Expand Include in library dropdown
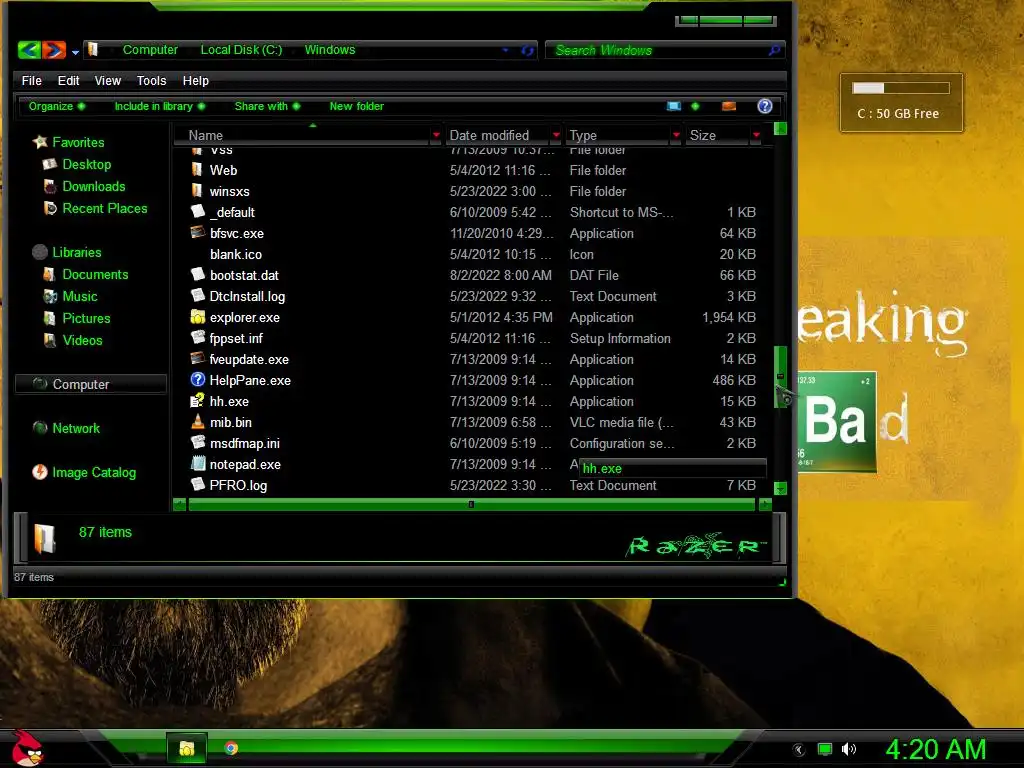 [160, 106]
